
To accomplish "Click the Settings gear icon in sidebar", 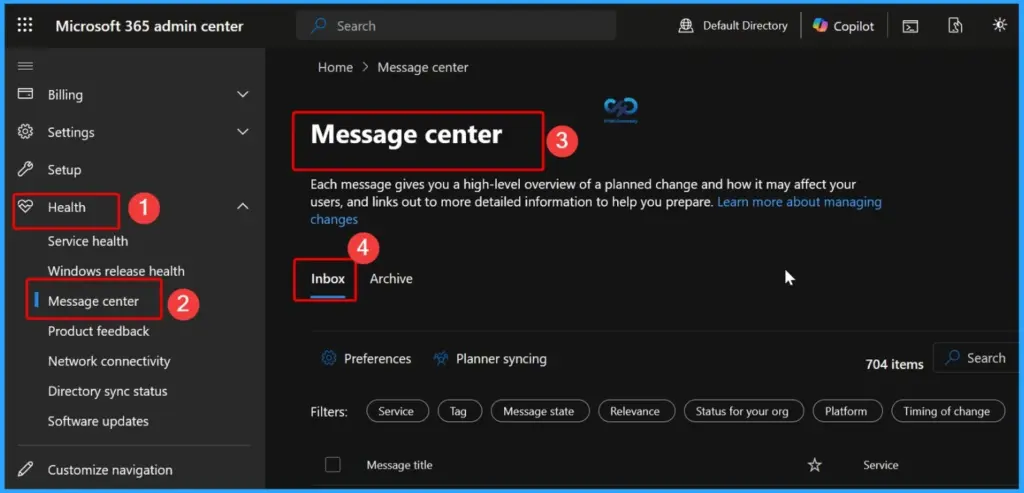I will (25, 132).
